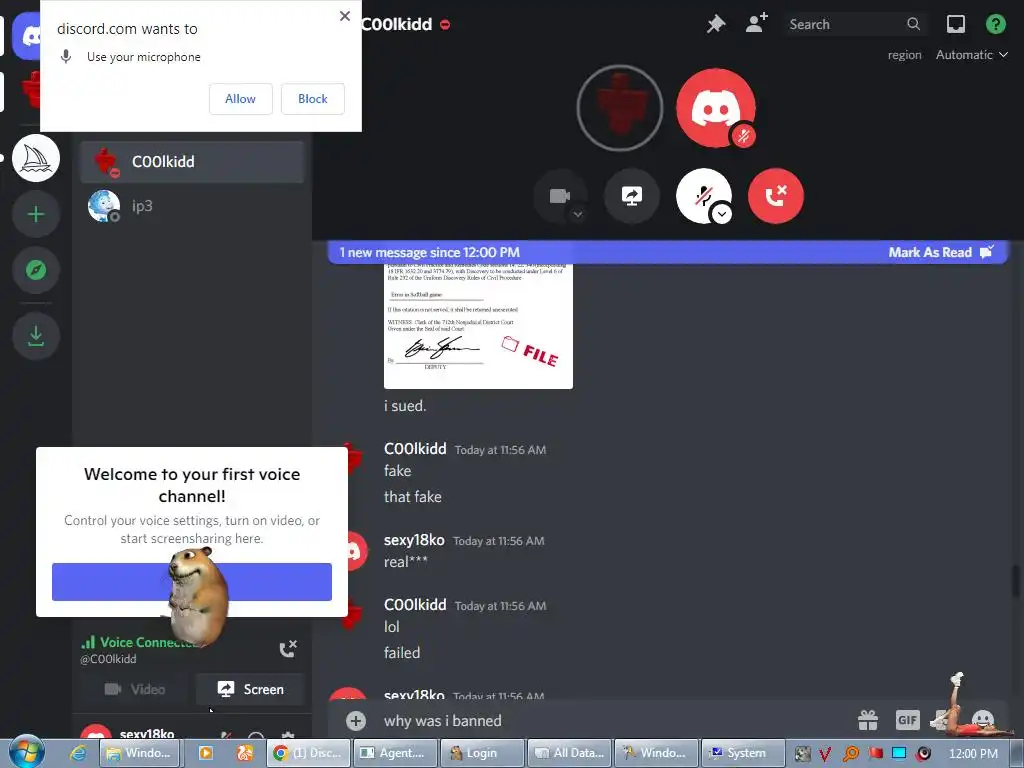
Task: Dismiss voice channel welcome with blue button
Action: point(192,581)
